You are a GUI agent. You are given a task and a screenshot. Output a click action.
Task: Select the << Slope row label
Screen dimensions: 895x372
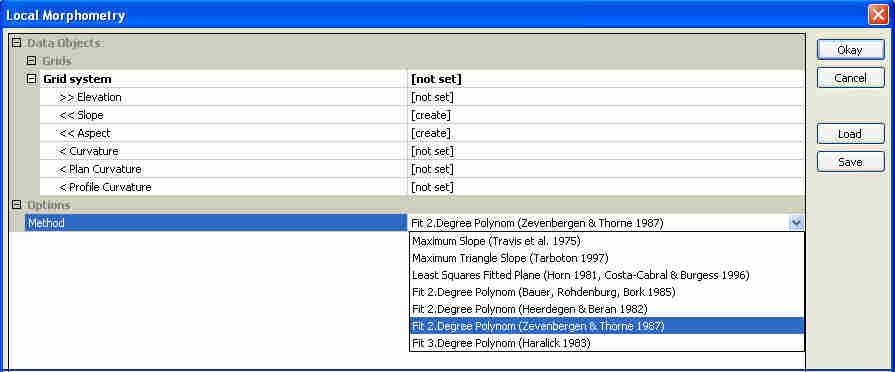point(81,115)
